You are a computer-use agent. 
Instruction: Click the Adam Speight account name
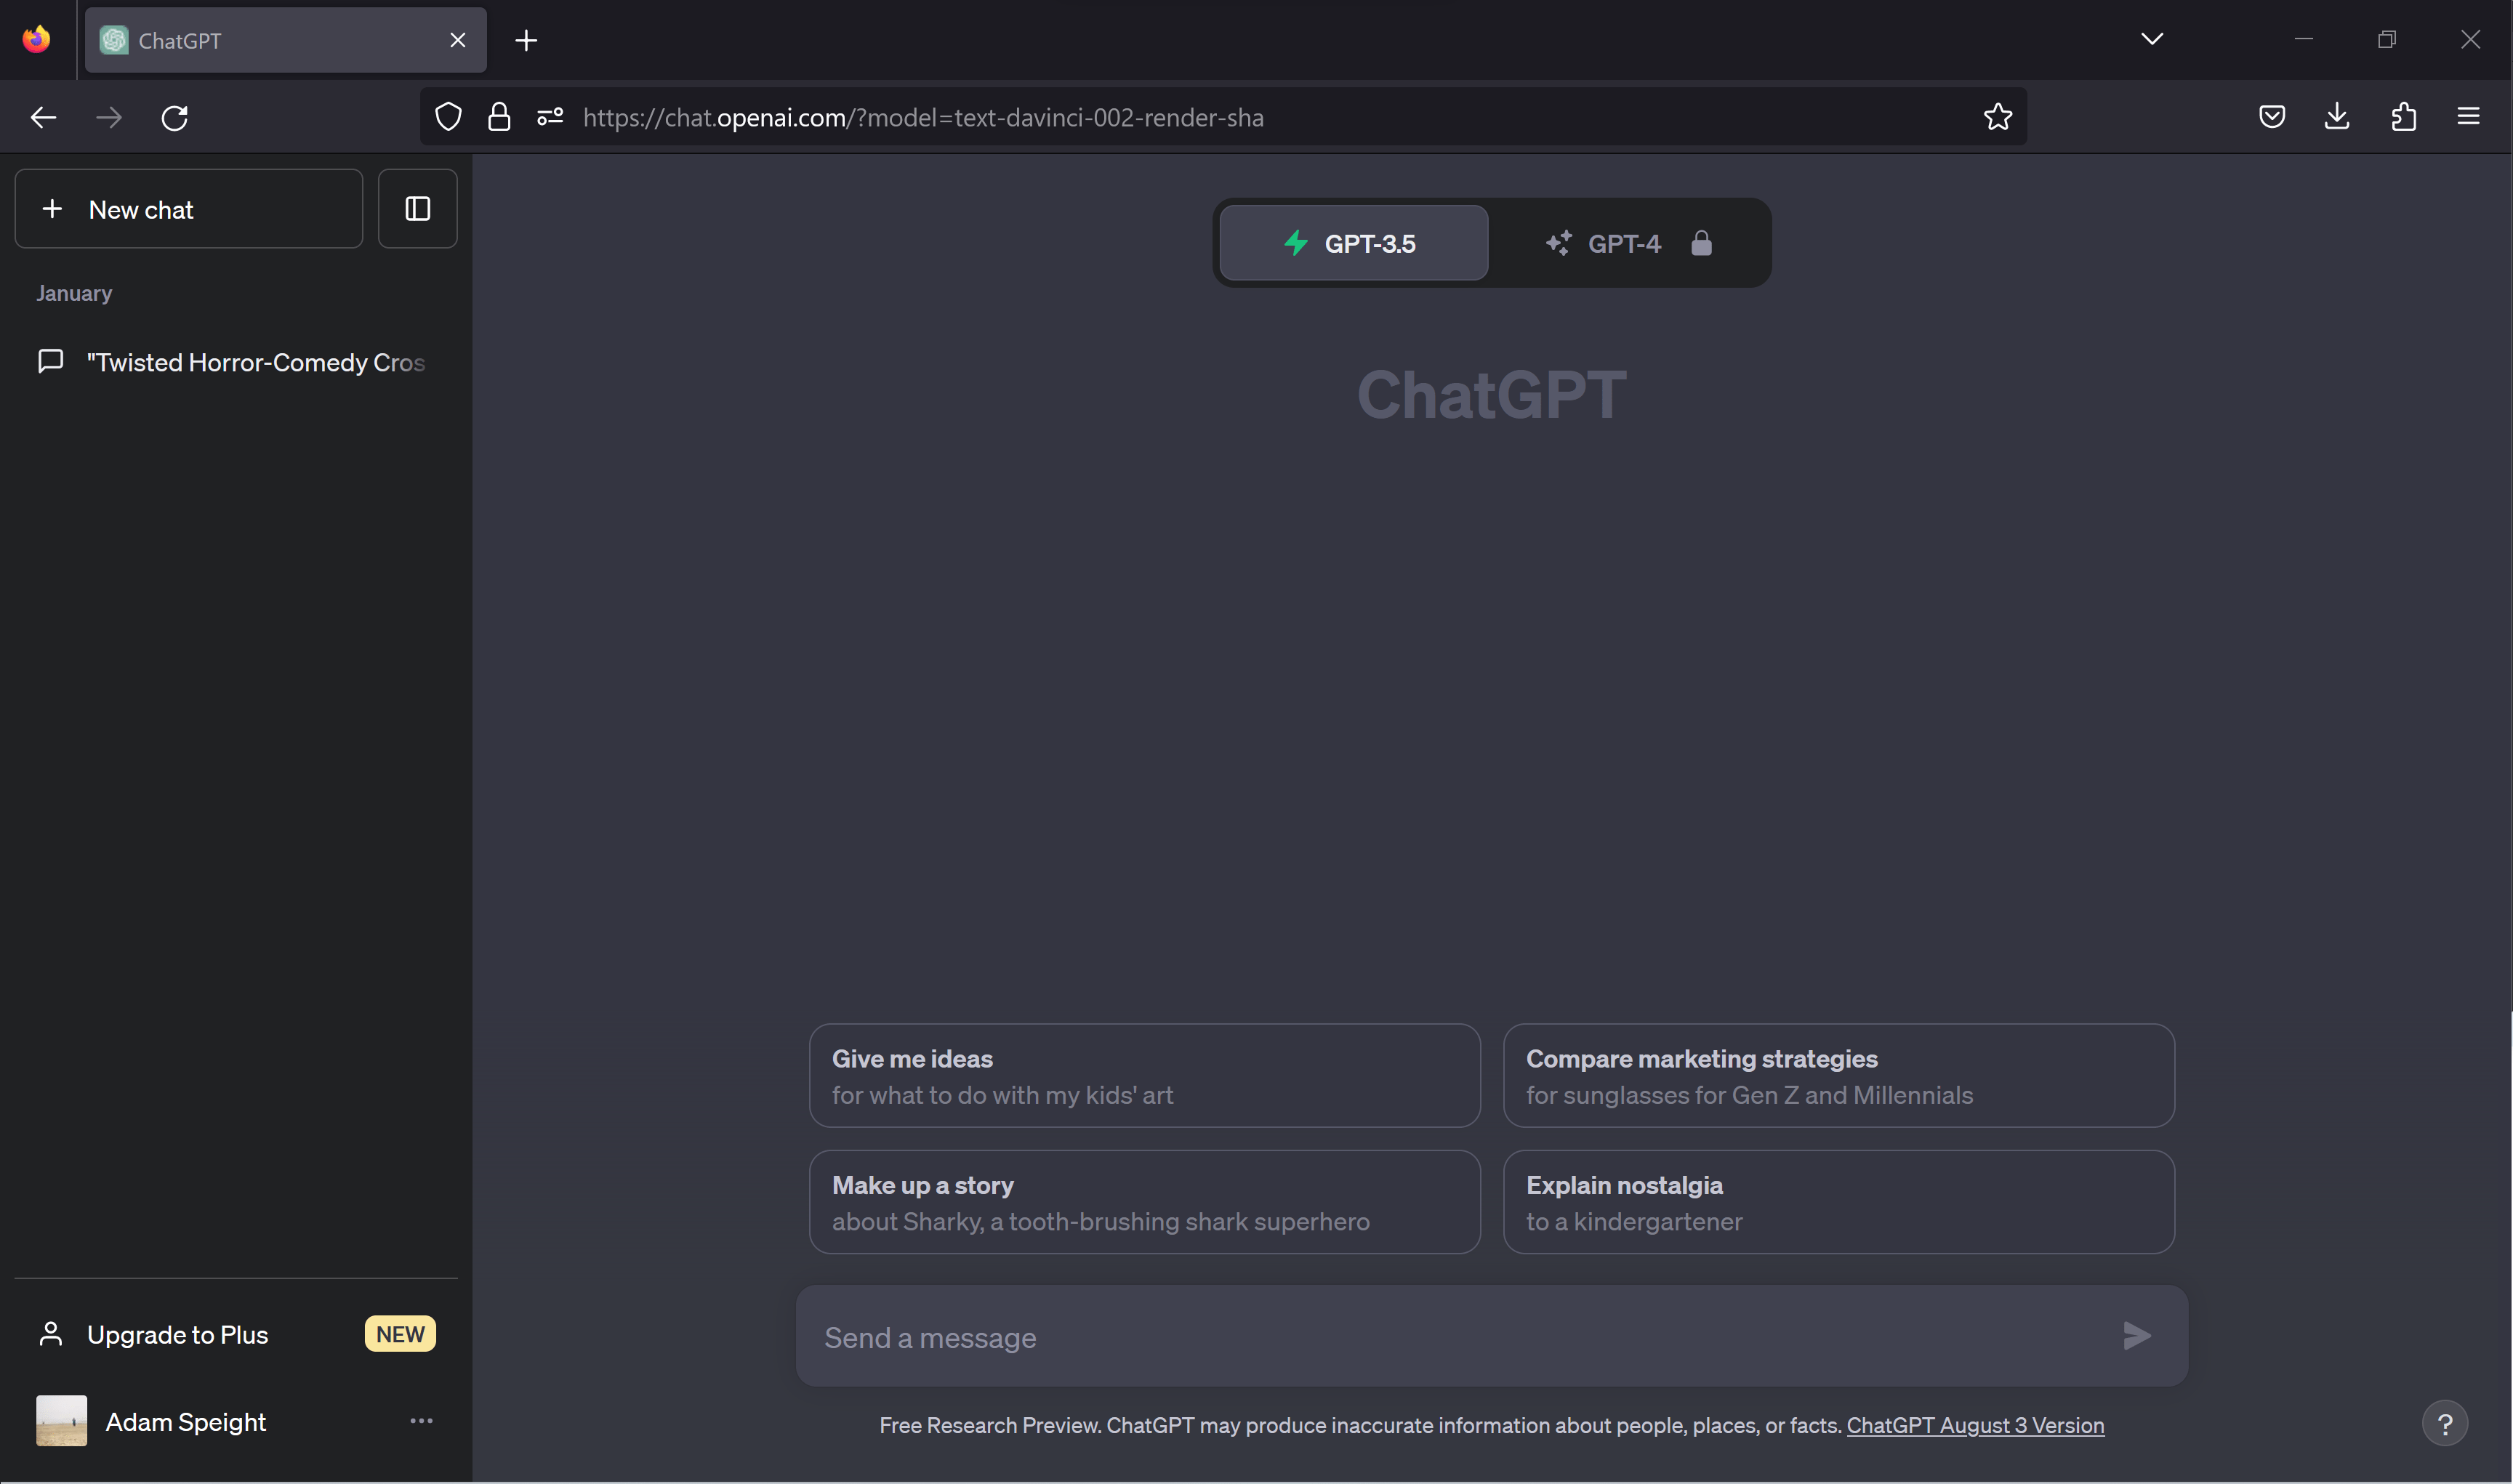point(186,1422)
